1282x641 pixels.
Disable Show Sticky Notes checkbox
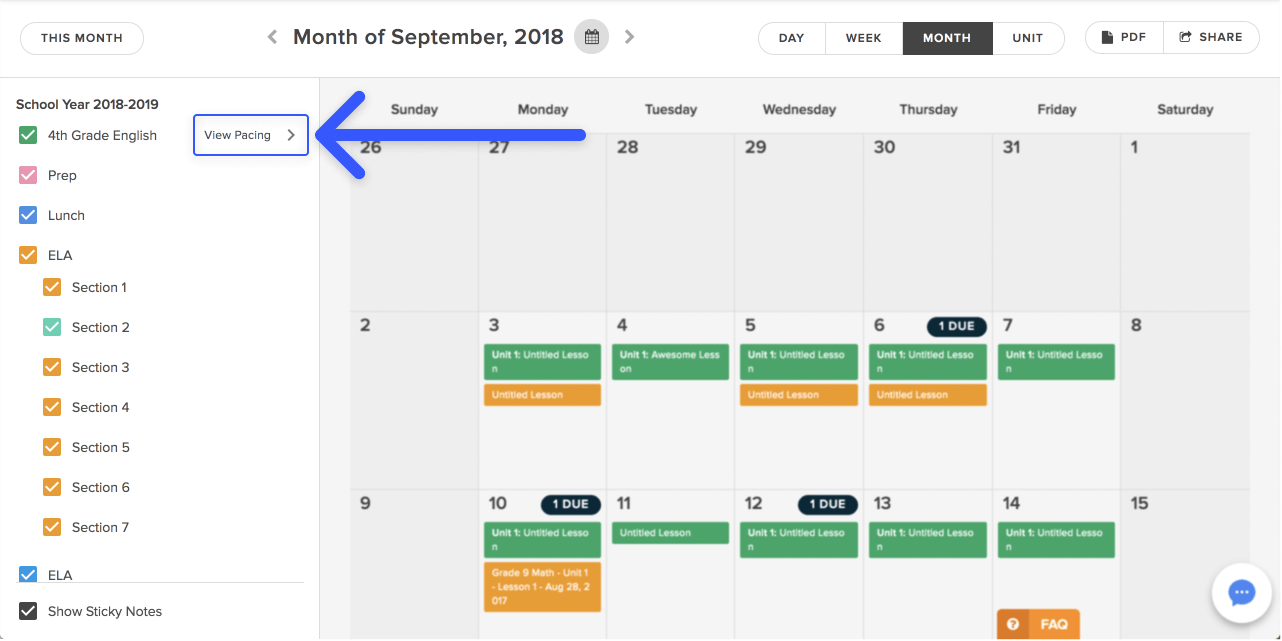(28, 611)
